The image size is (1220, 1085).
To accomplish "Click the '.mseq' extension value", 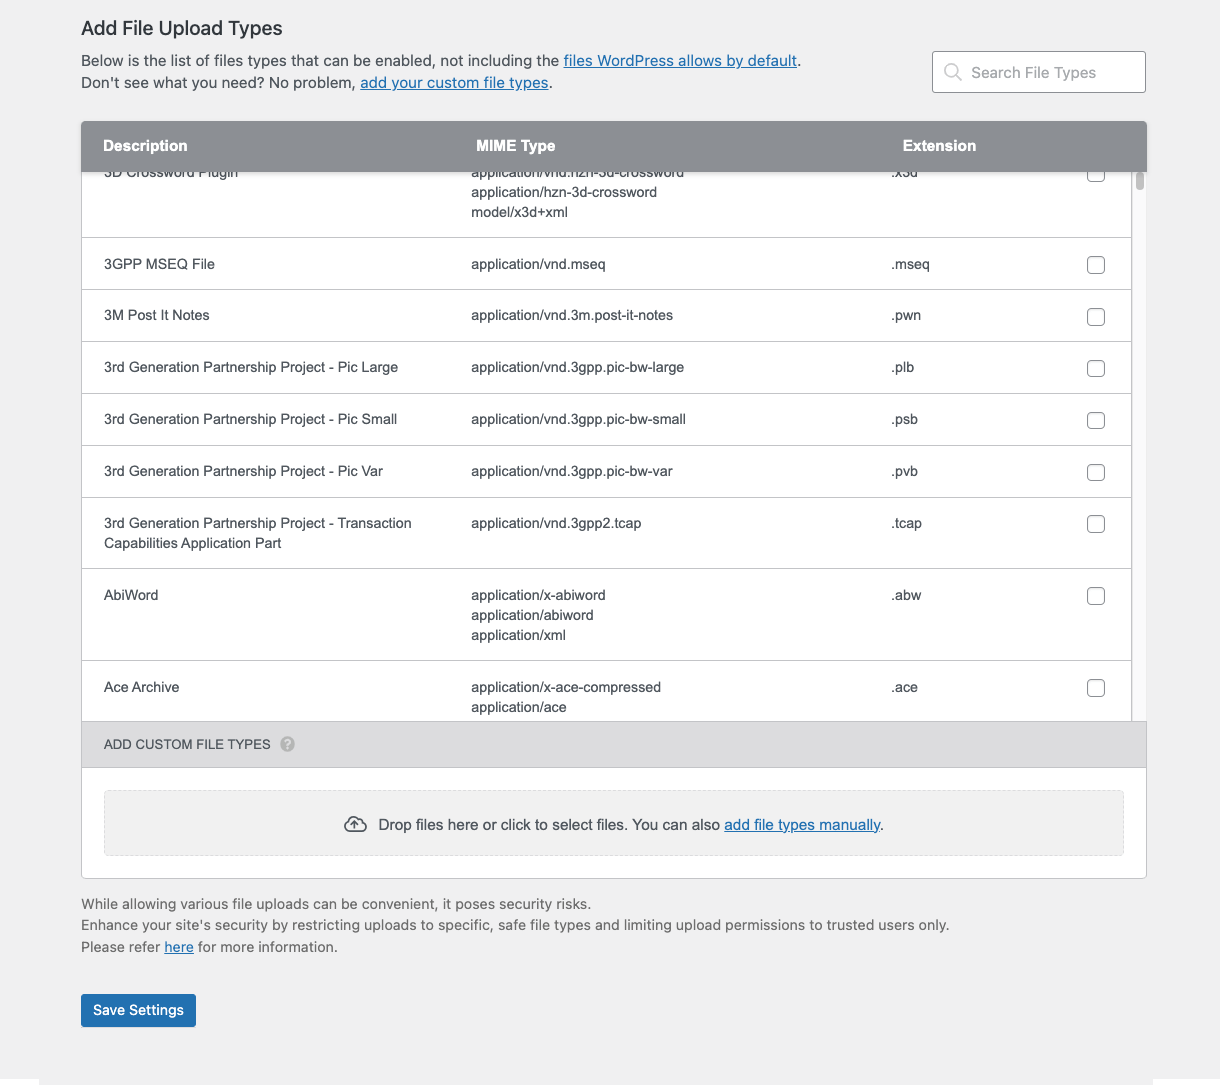I will click(910, 264).
